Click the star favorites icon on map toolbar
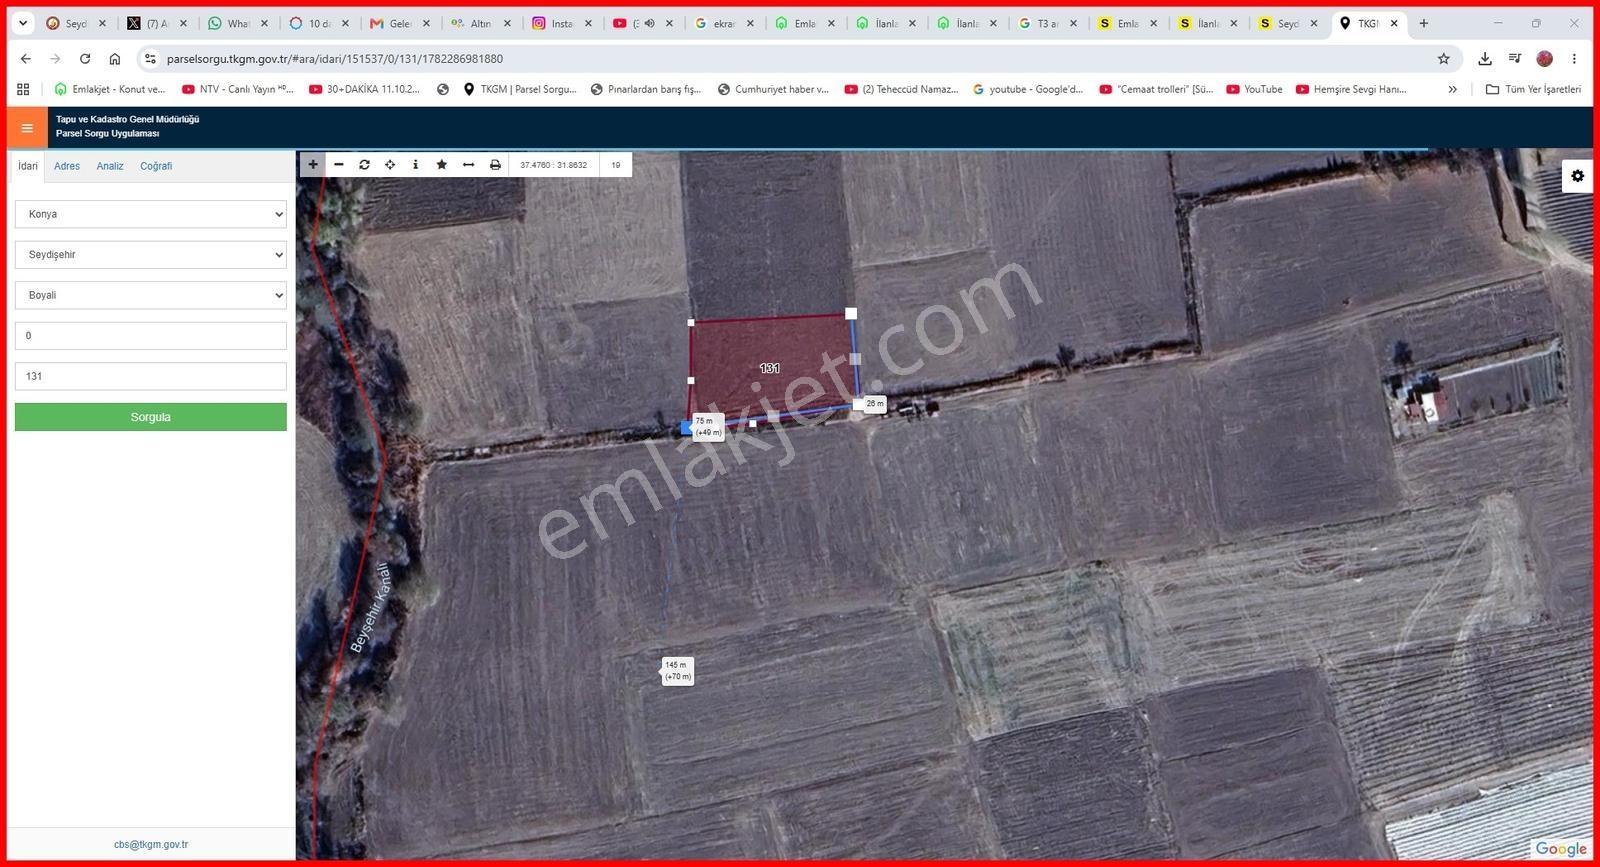 coord(442,164)
